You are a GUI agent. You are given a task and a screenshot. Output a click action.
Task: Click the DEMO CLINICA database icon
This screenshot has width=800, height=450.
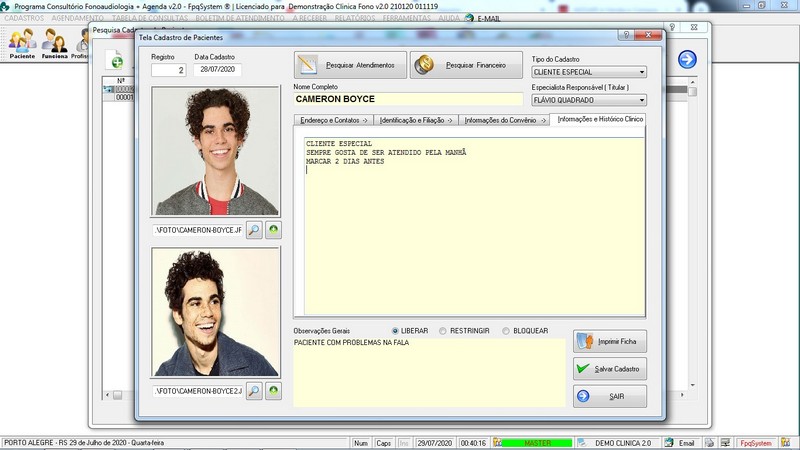click(x=582, y=443)
